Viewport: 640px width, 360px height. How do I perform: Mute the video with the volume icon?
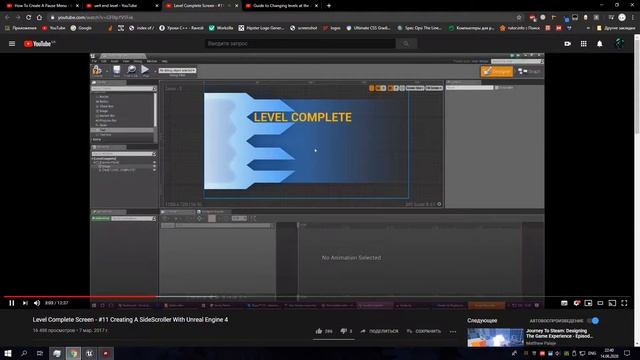click(x=37, y=303)
